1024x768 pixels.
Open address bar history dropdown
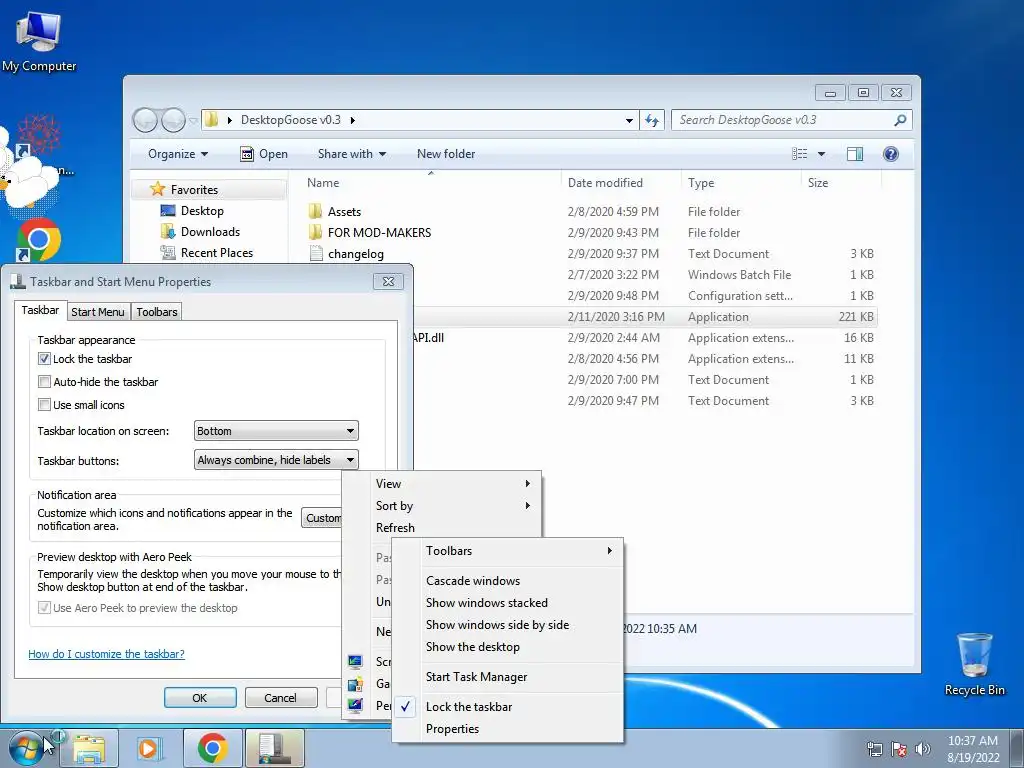(629, 120)
